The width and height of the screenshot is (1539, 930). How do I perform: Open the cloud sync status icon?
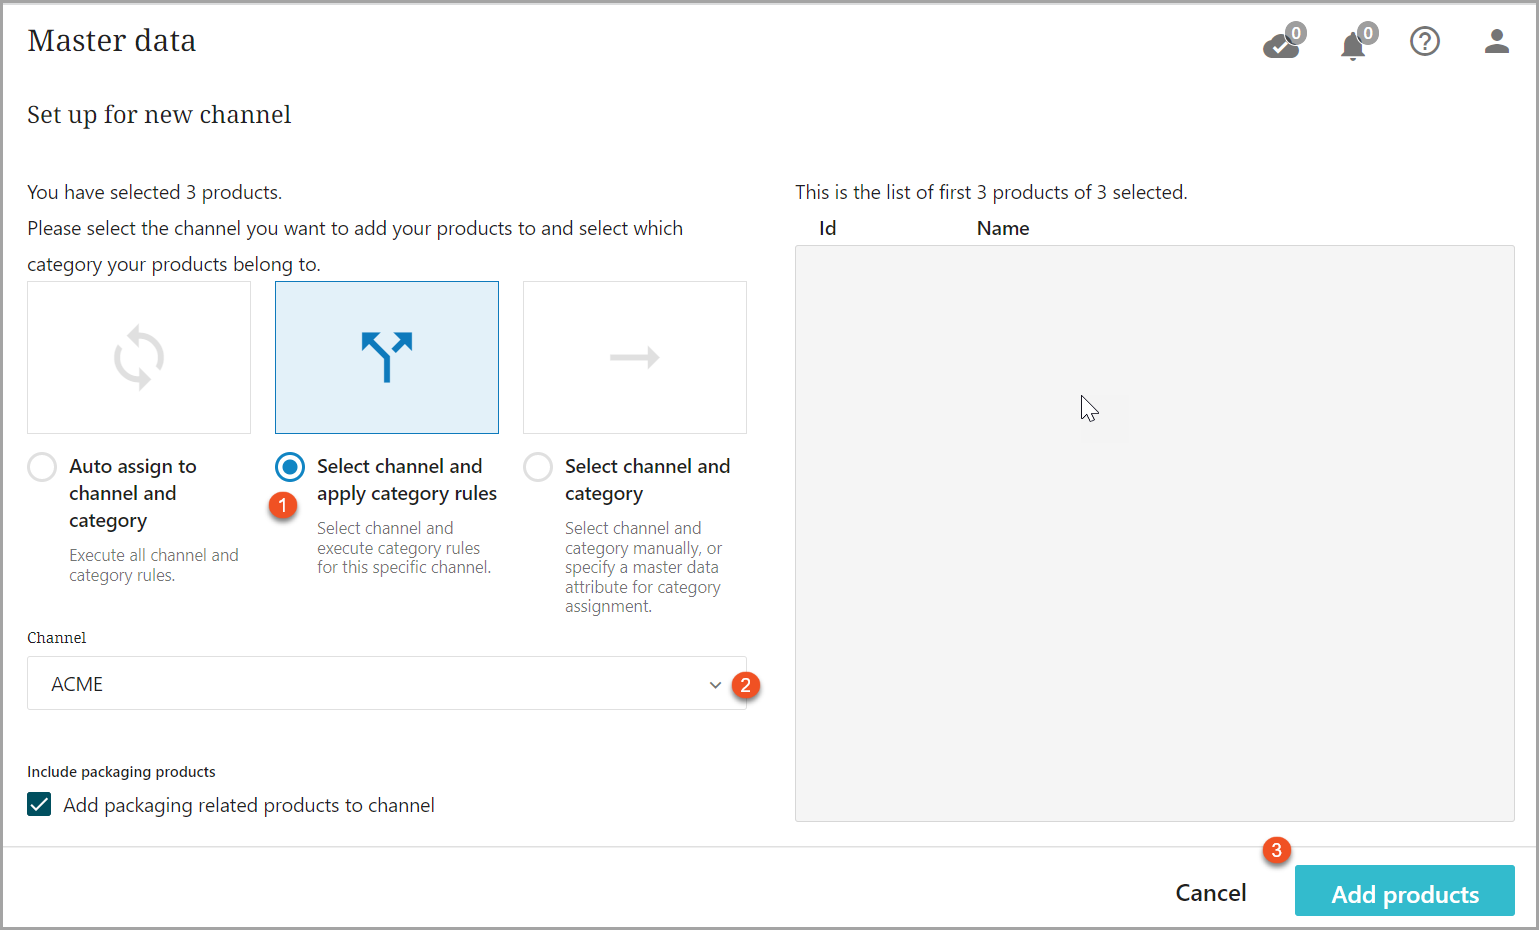coord(1281,43)
